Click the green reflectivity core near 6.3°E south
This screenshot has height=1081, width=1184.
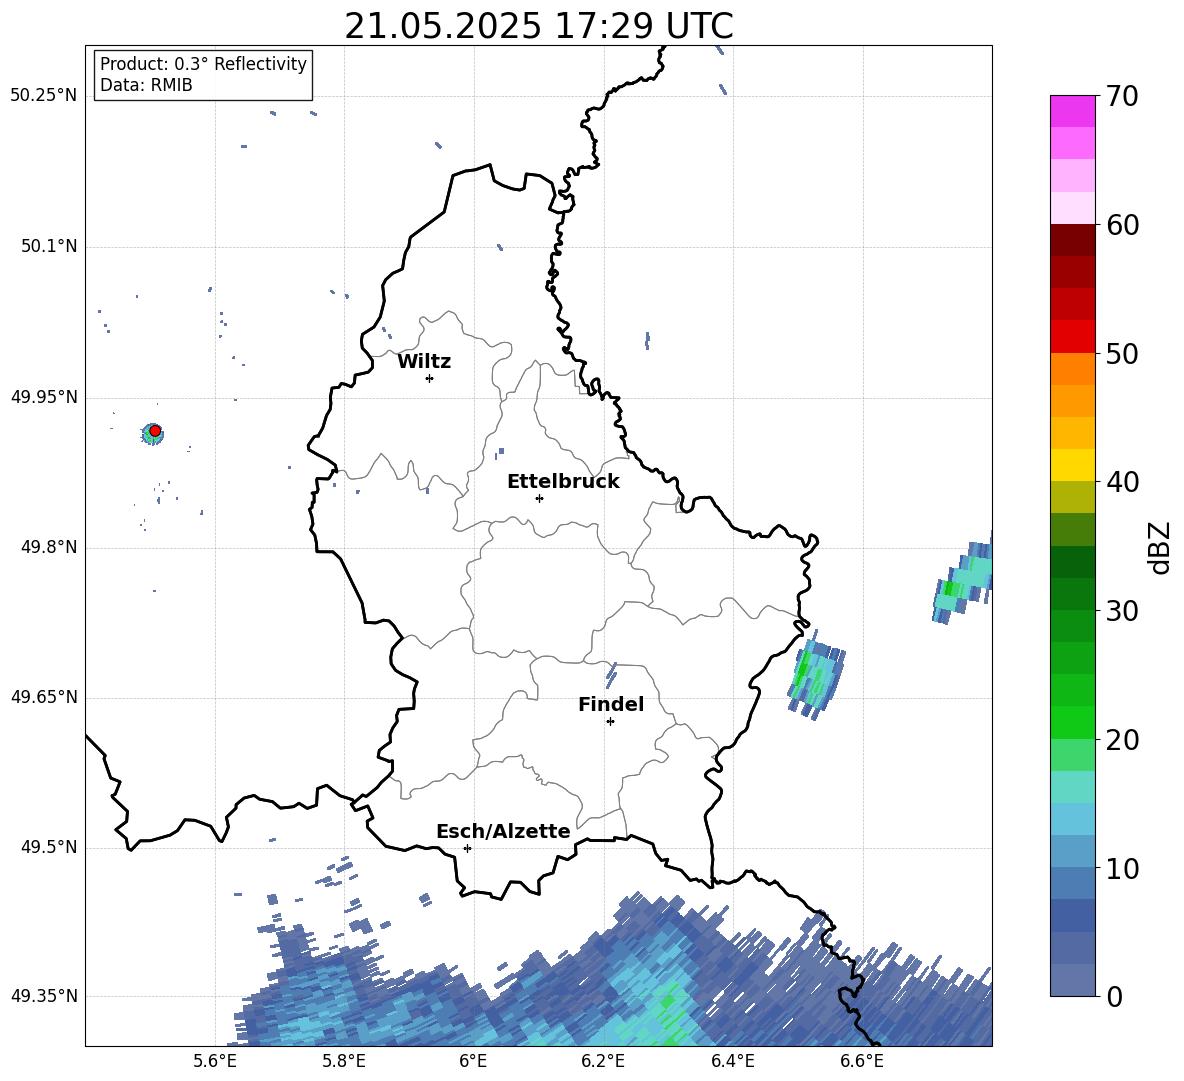(x=667, y=1002)
